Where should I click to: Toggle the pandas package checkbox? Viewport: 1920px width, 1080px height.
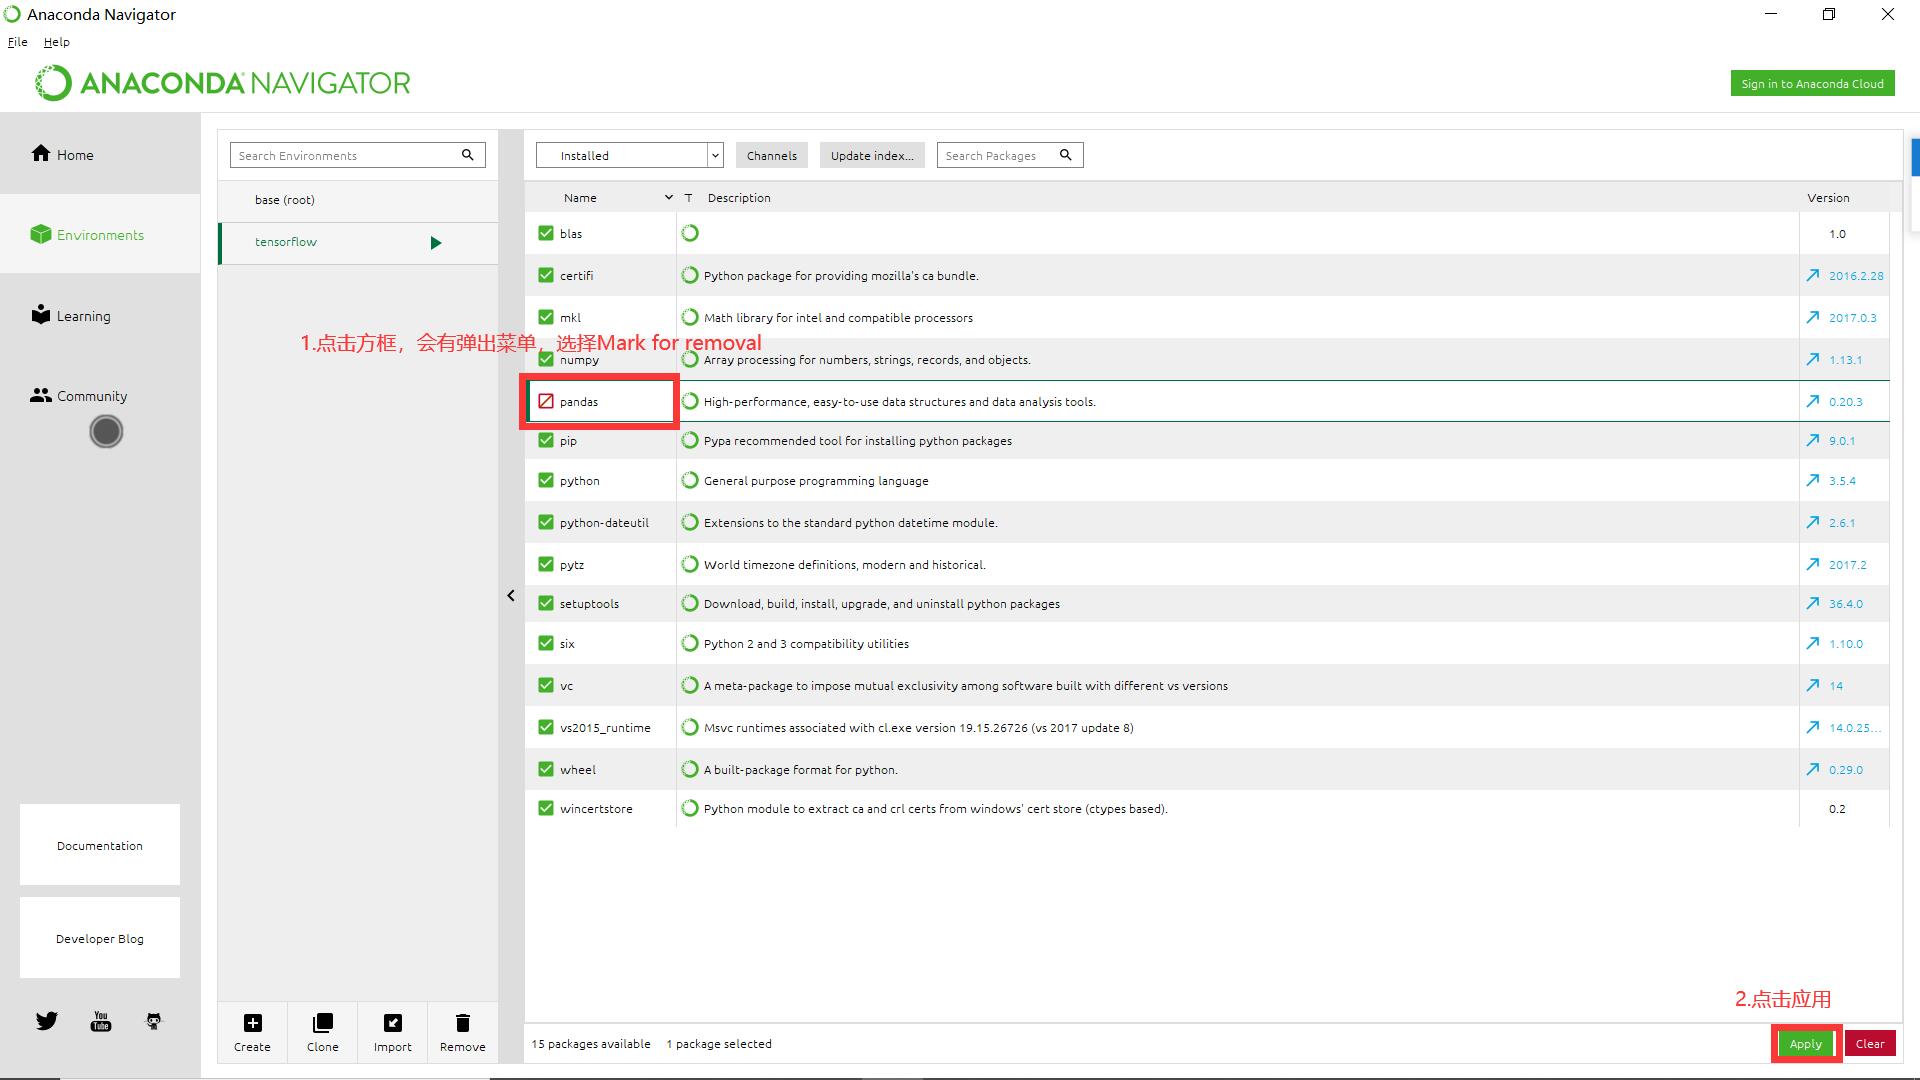pos(546,401)
